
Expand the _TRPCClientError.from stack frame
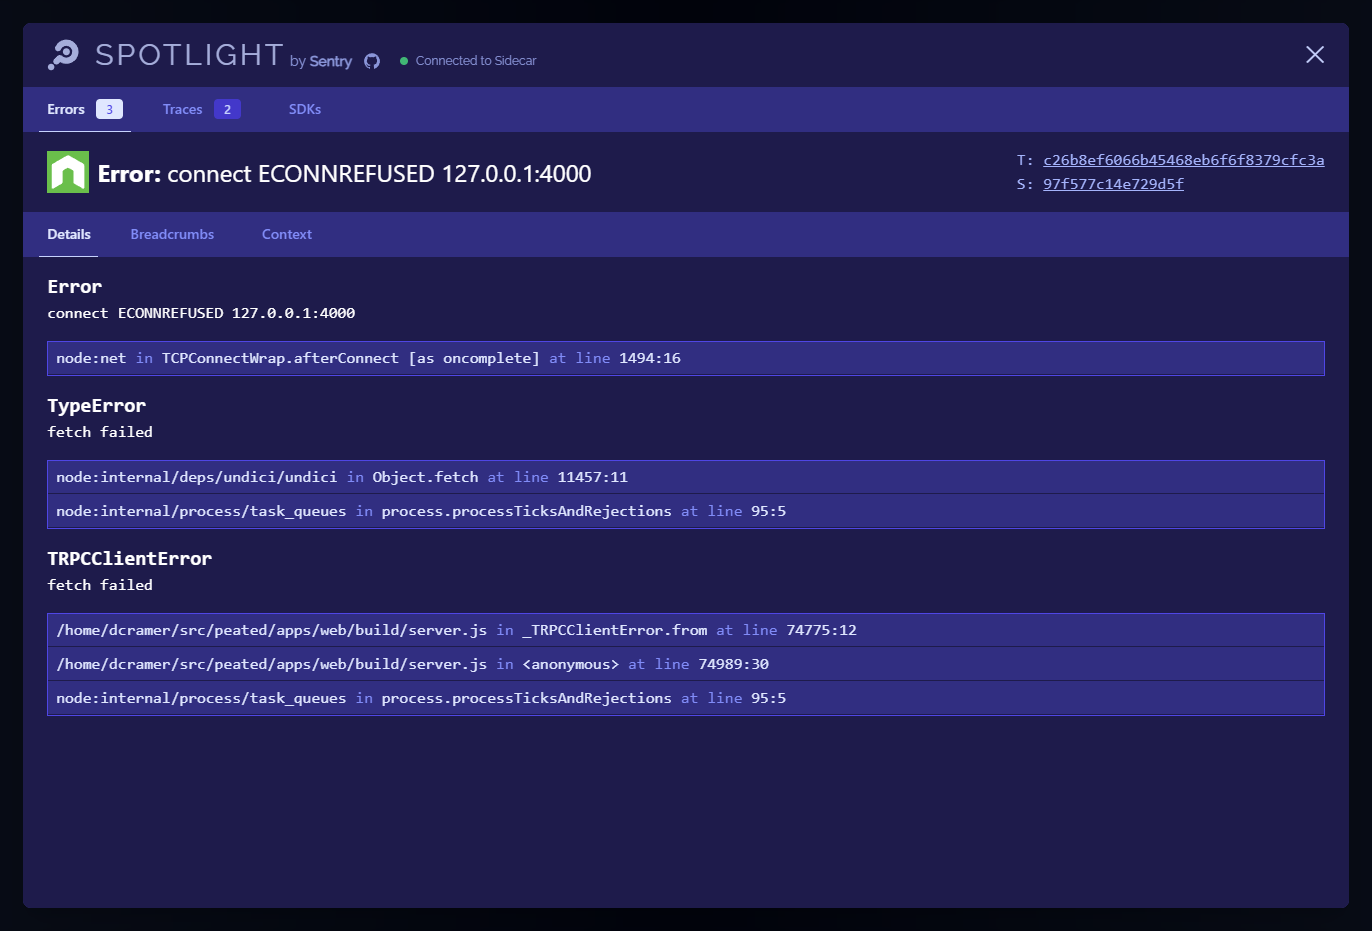click(685, 630)
